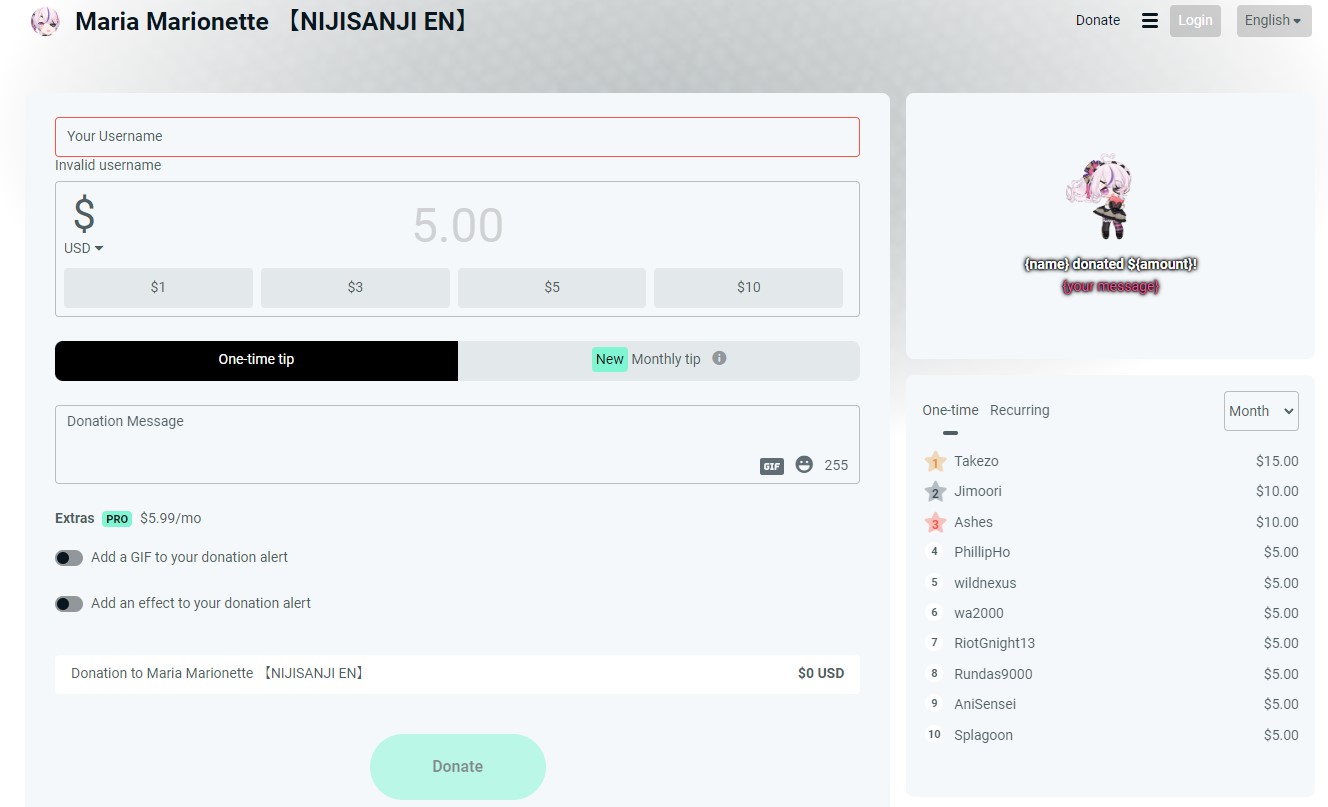The image size is (1328, 807).
Task: Click the 255 character counter
Action: pos(836,465)
